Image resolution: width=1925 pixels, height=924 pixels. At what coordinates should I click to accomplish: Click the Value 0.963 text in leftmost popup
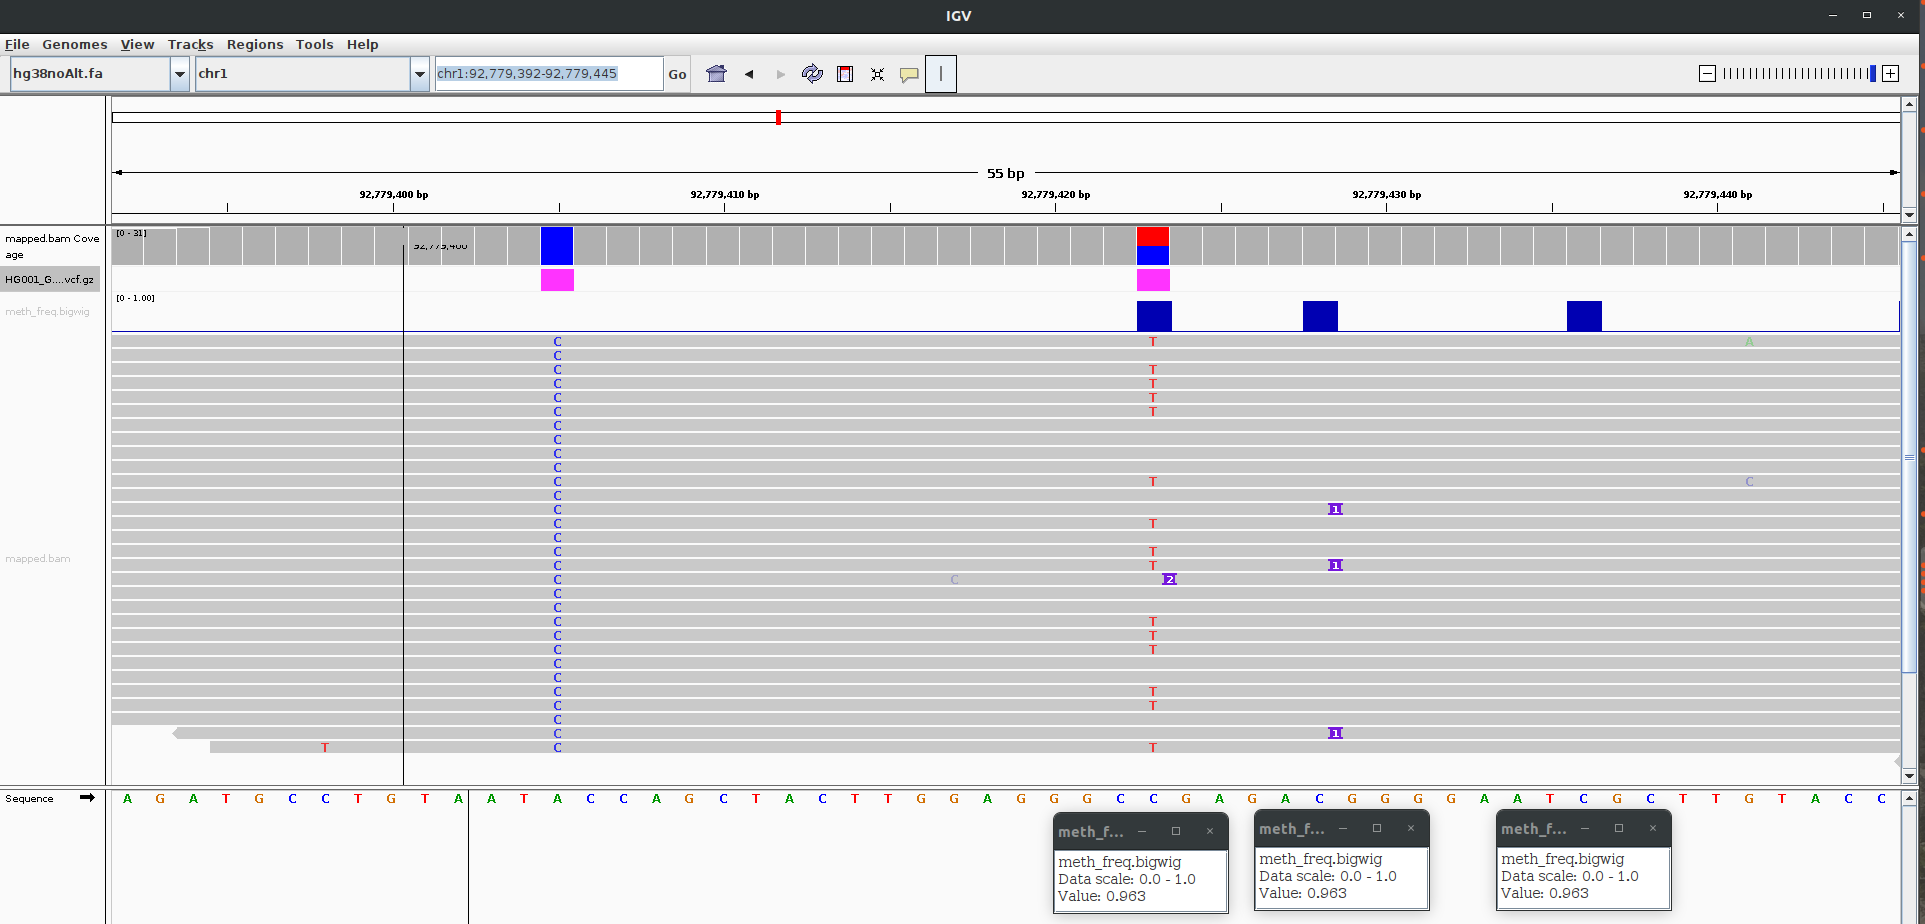(1102, 896)
